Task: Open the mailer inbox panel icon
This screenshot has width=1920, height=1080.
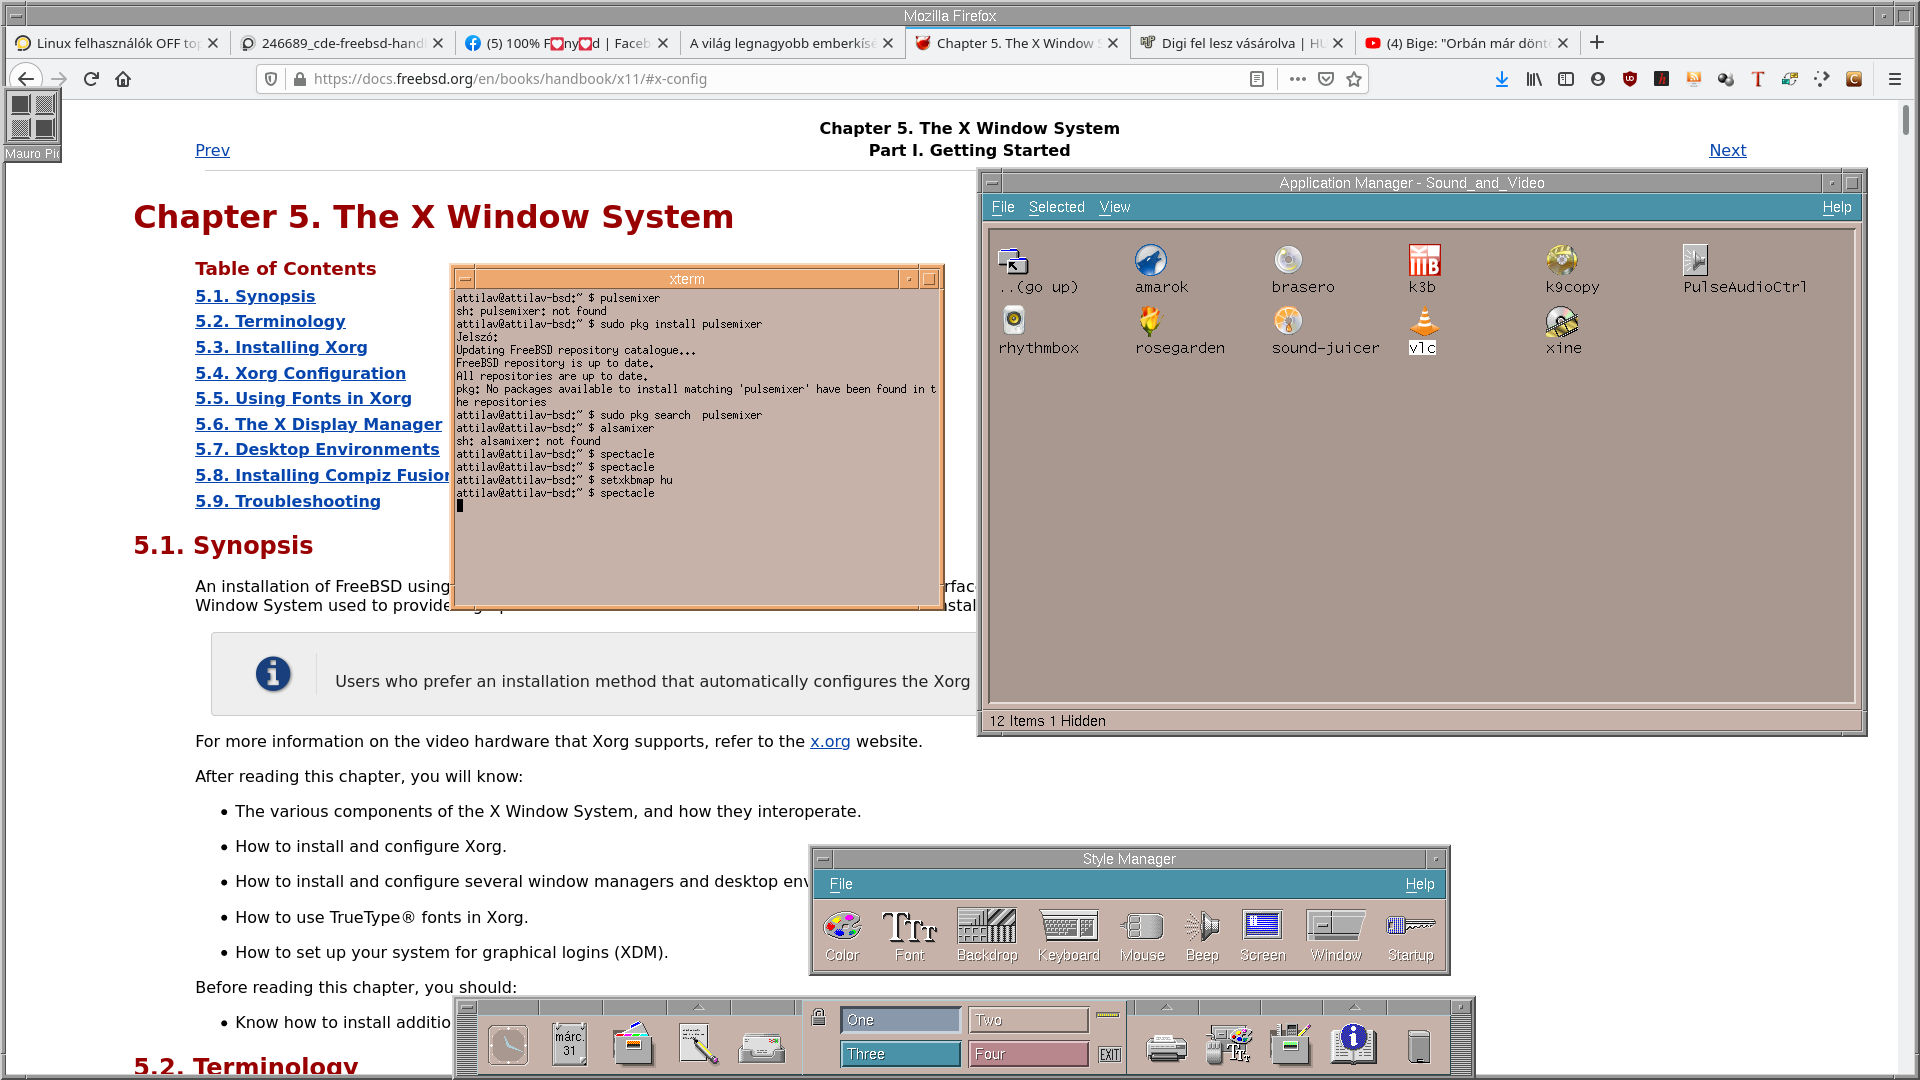Action: [762, 1047]
